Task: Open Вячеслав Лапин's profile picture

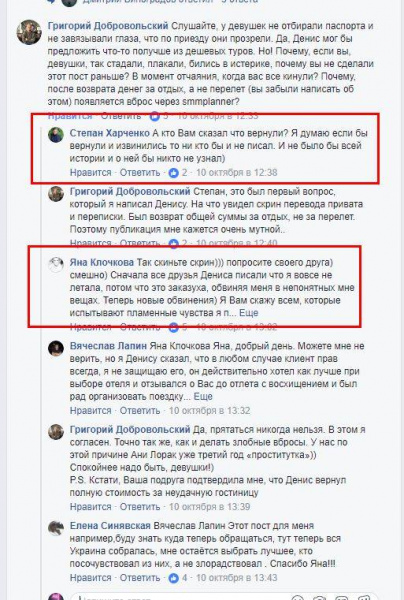Action: point(56,349)
